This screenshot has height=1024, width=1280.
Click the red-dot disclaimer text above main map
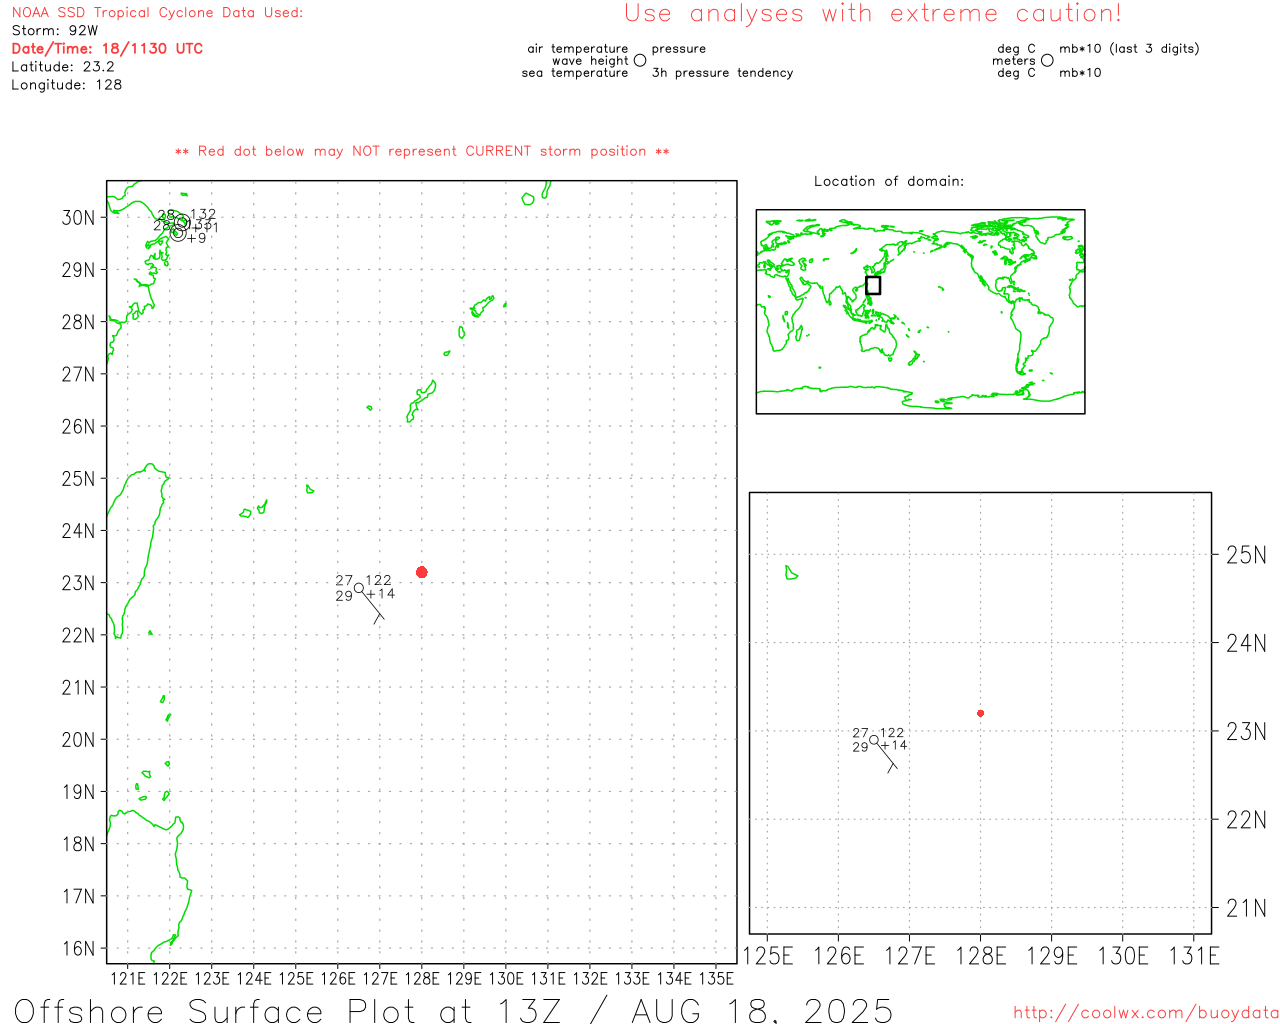(x=422, y=151)
